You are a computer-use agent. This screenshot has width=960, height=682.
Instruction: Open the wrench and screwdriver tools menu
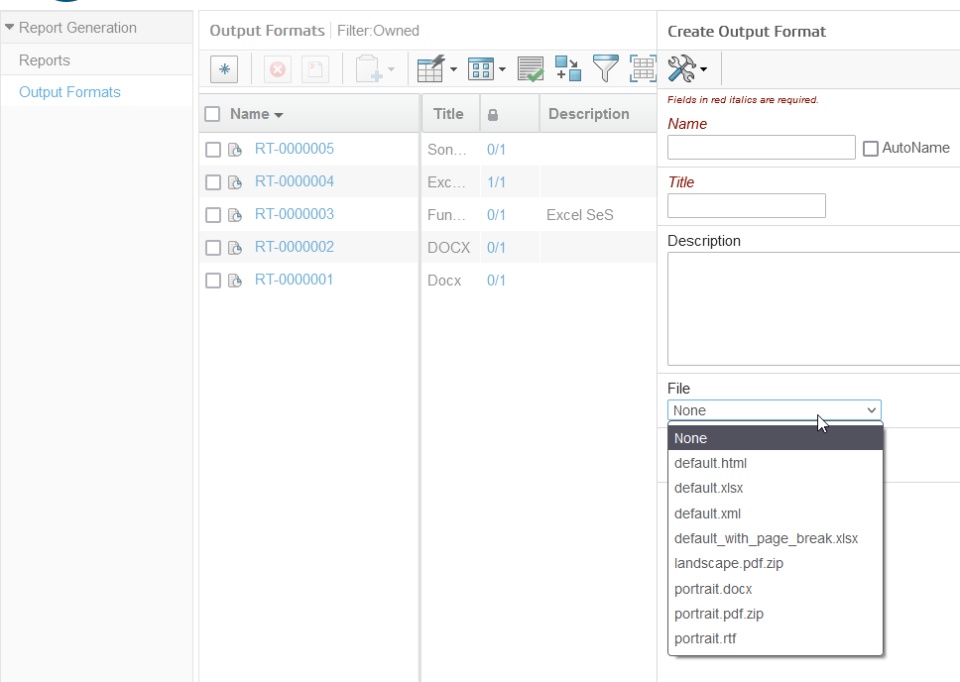(687, 69)
